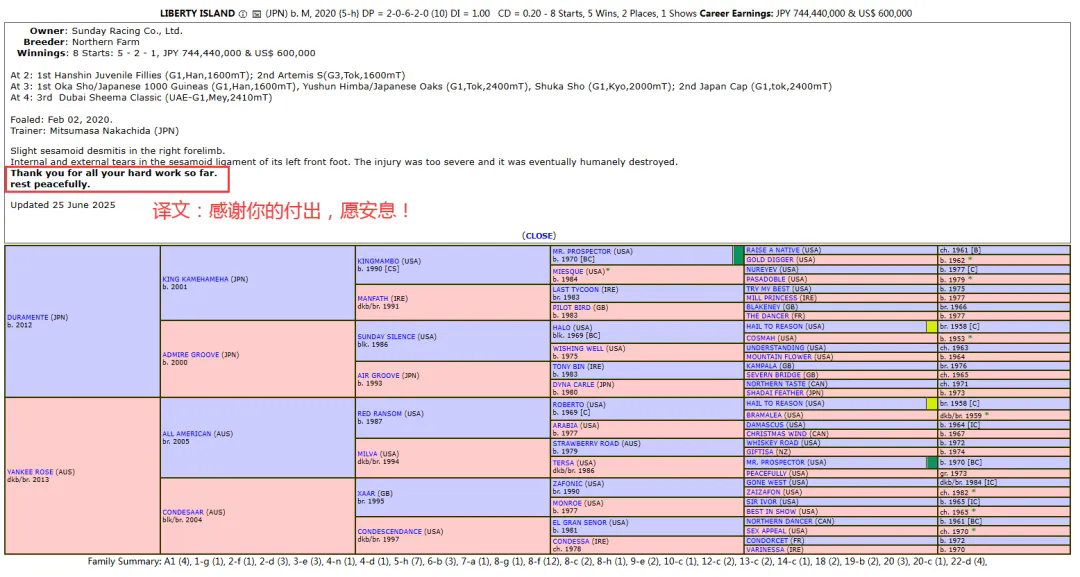Click the yellow marker beside HAIL TO REASON
This screenshot has height=577, width=1080.
coord(930,326)
